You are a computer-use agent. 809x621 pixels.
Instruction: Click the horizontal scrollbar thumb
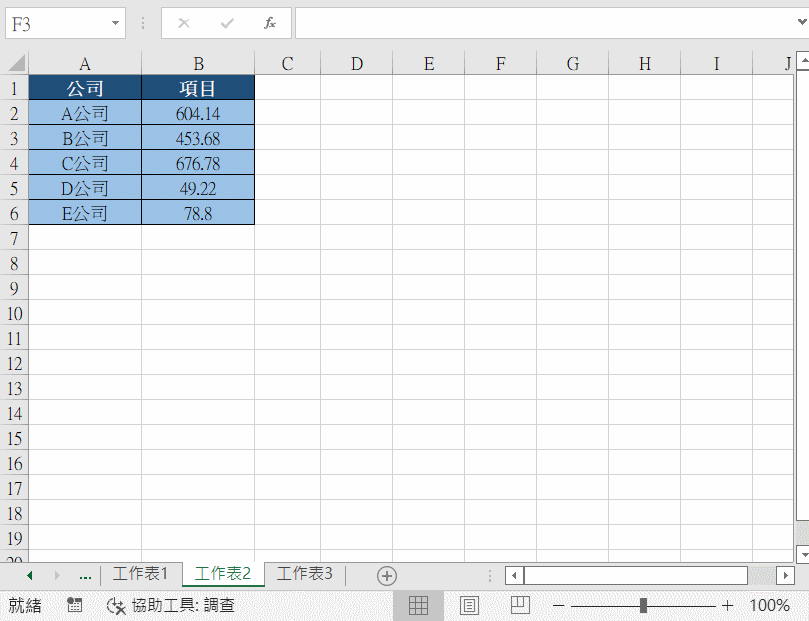(636, 575)
